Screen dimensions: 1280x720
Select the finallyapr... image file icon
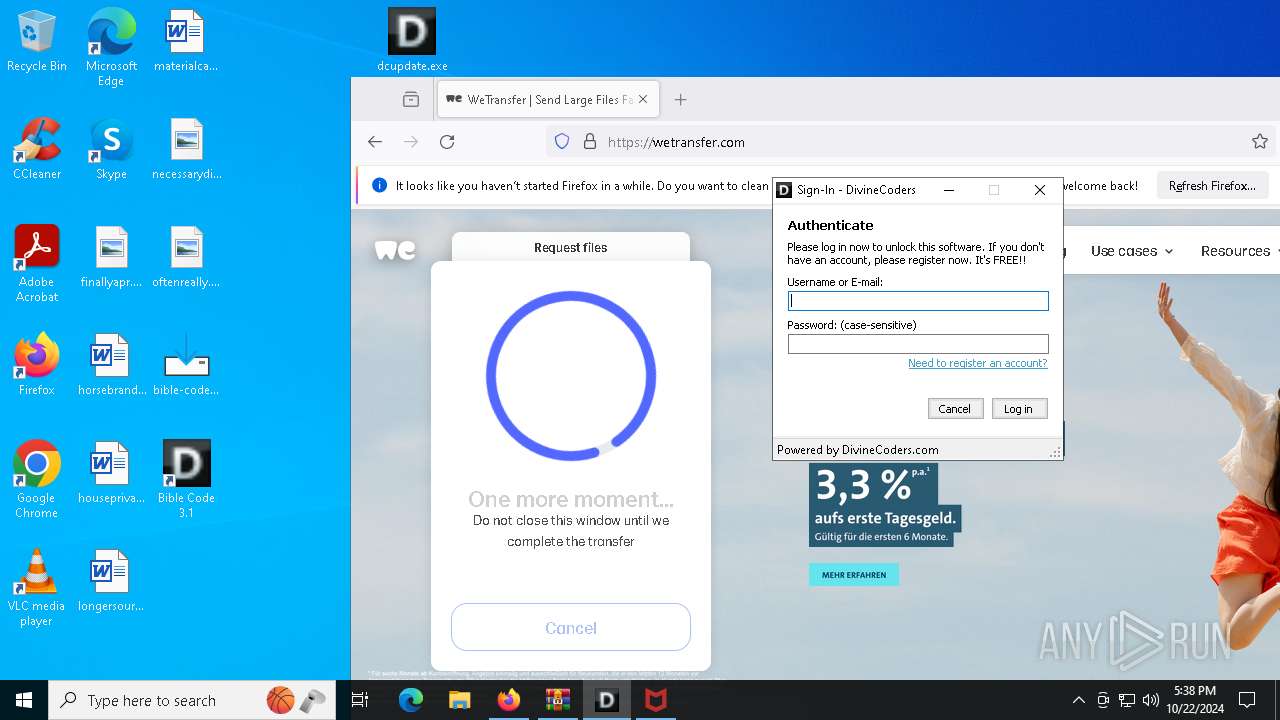pos(111,258)
